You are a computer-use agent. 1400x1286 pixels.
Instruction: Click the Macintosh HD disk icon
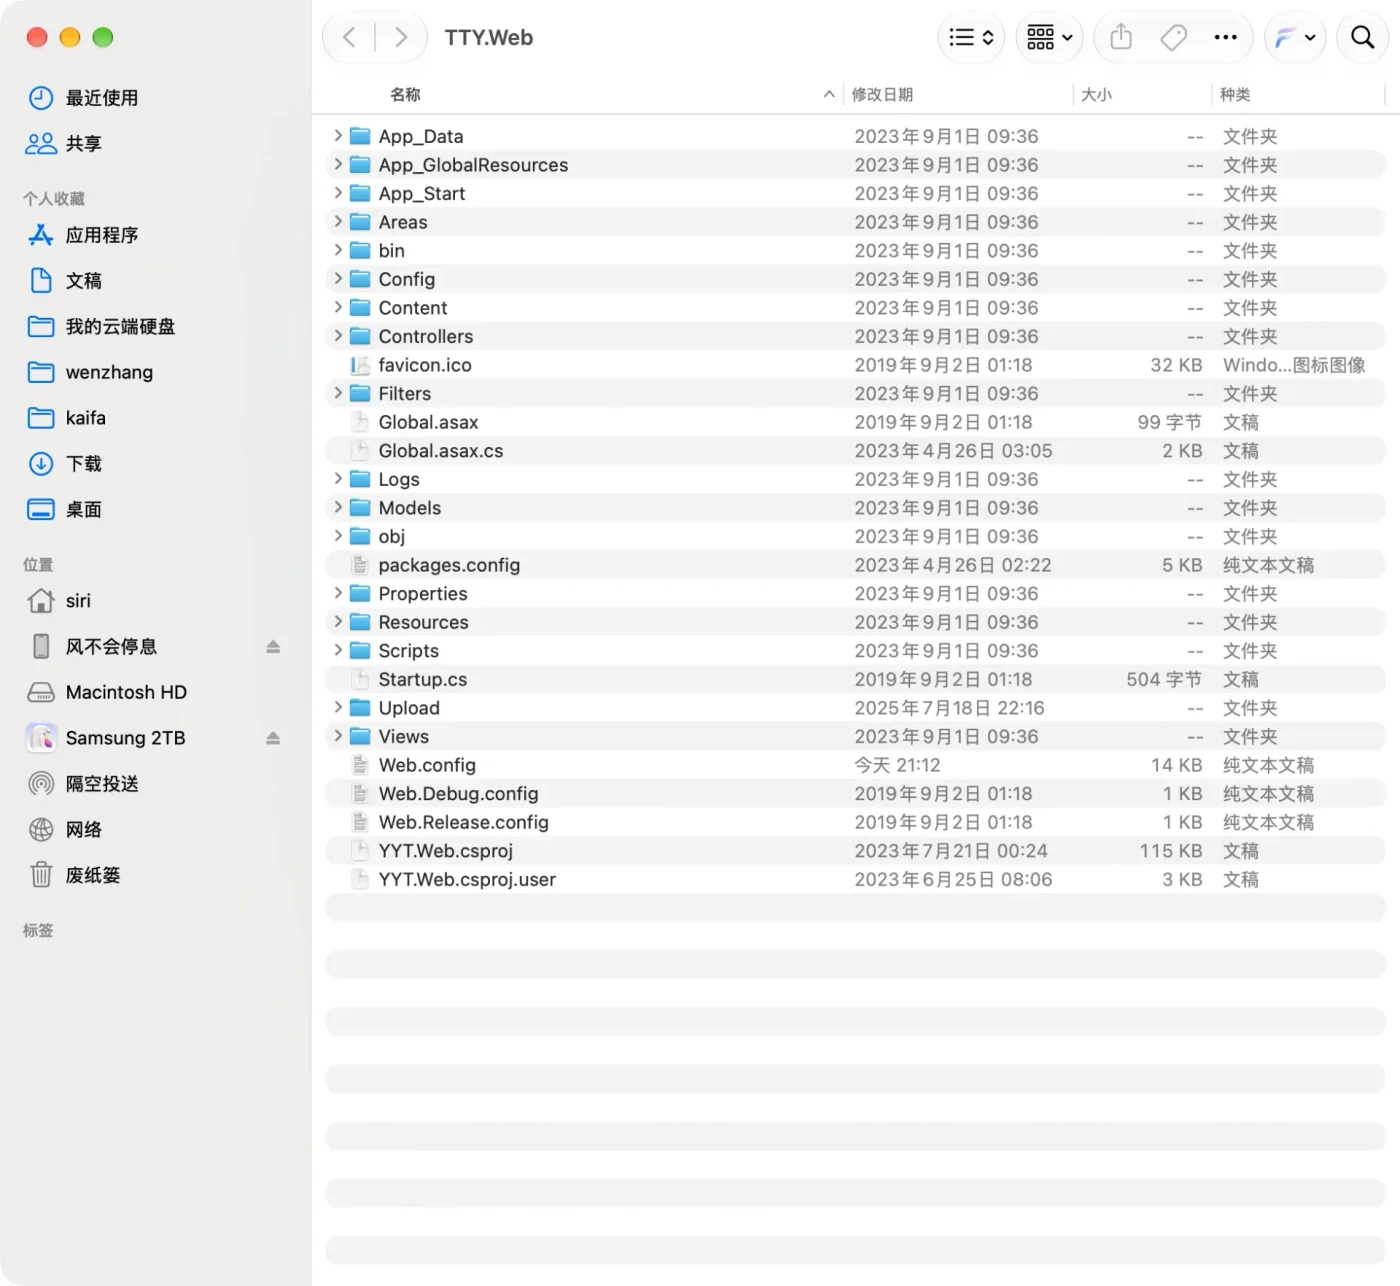(x=41, y=692)
